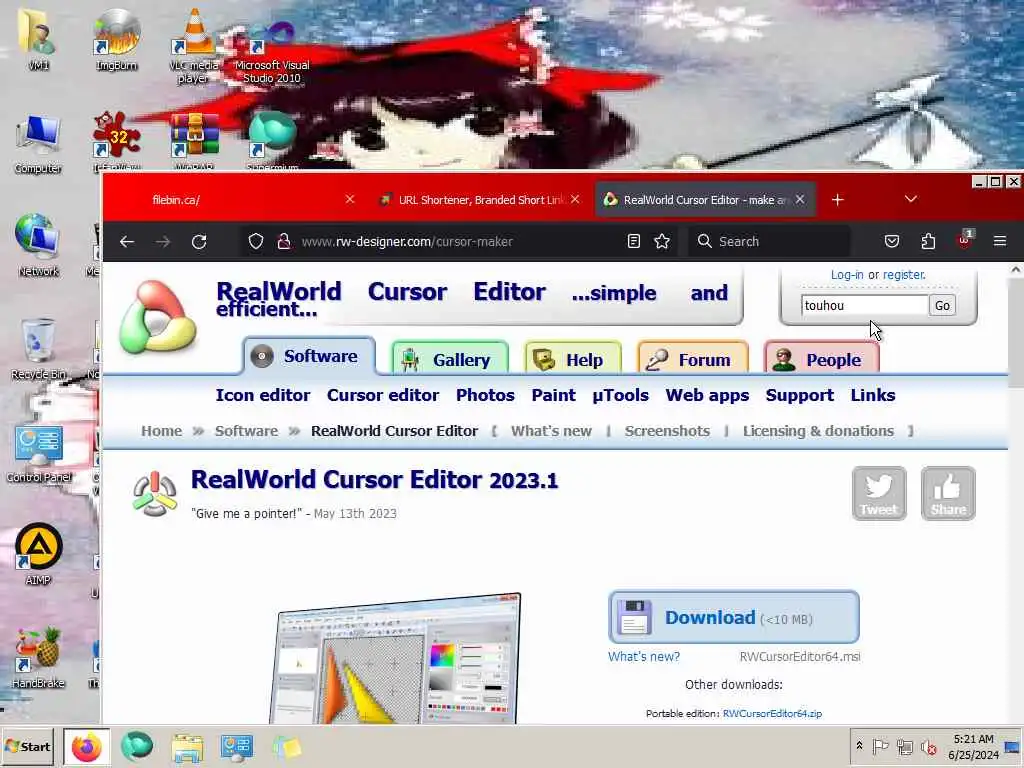
Task: Open the Firefox hamburger menu
Action: pyautogui.click(x=1000, y=242)
